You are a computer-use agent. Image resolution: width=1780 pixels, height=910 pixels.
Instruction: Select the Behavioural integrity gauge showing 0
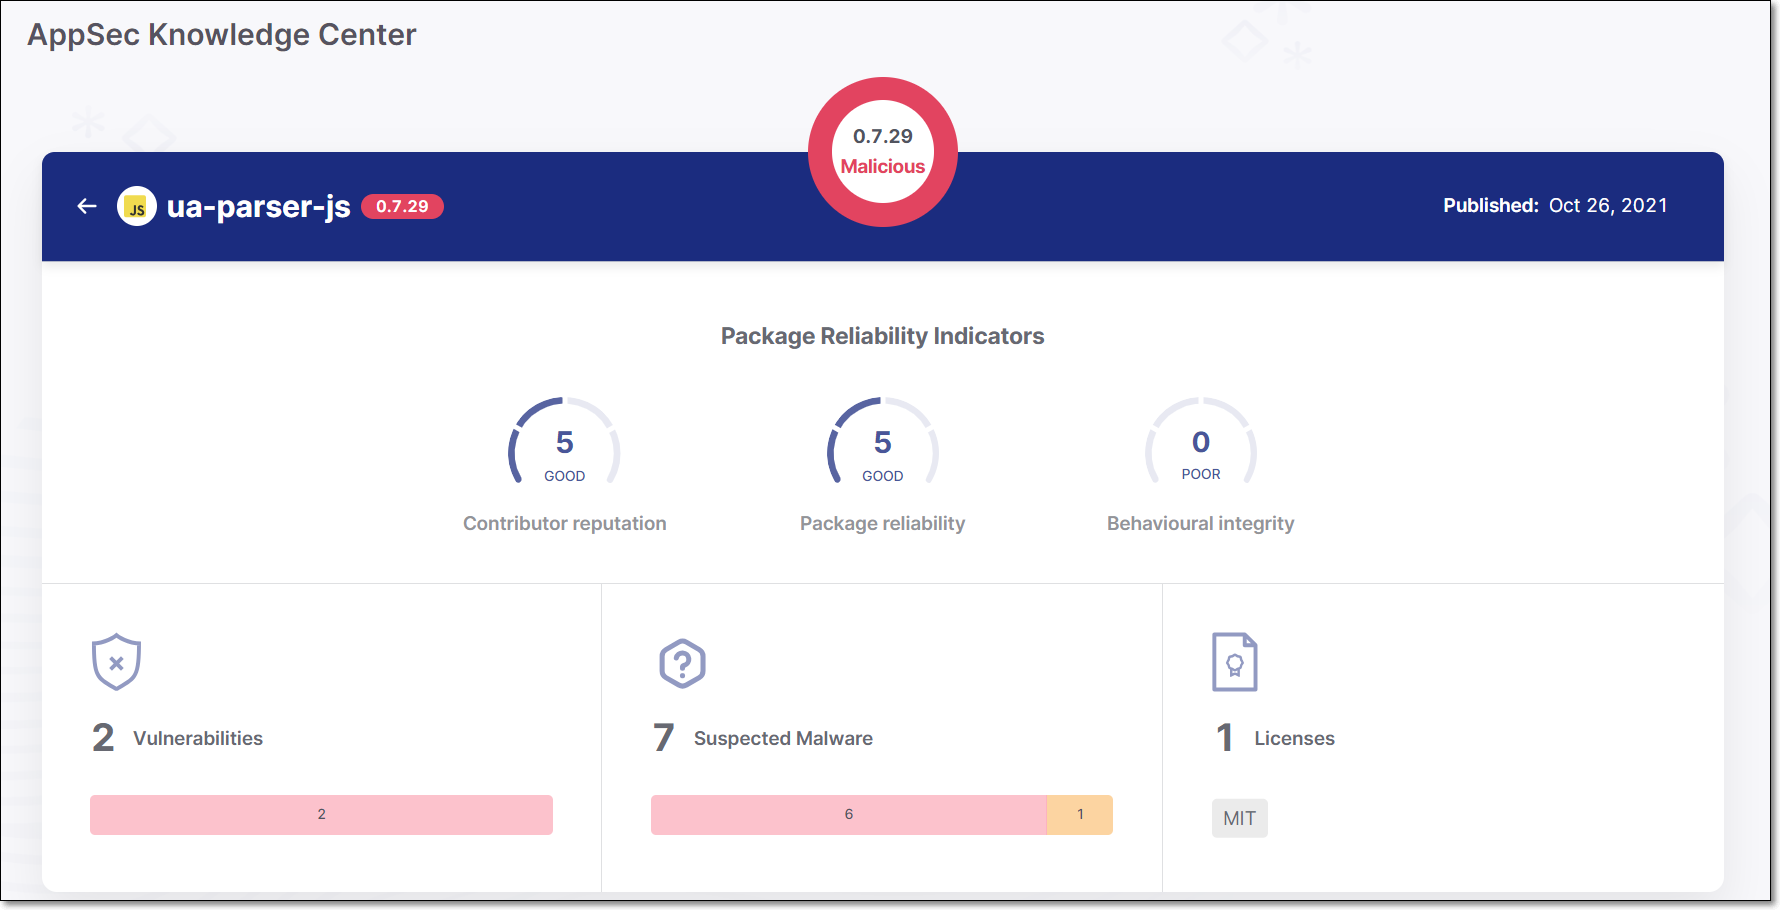(x=1201, y=442)
